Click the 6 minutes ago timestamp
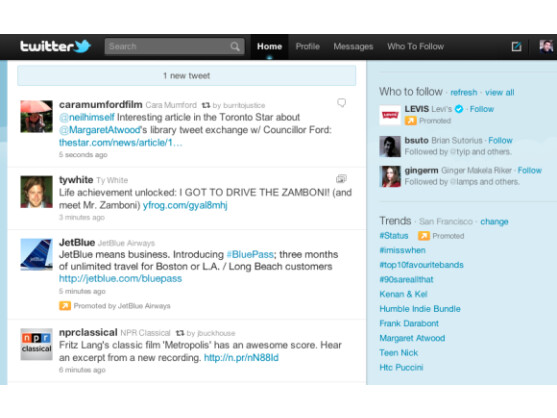The image size is (557, 418). click(82, 370)
